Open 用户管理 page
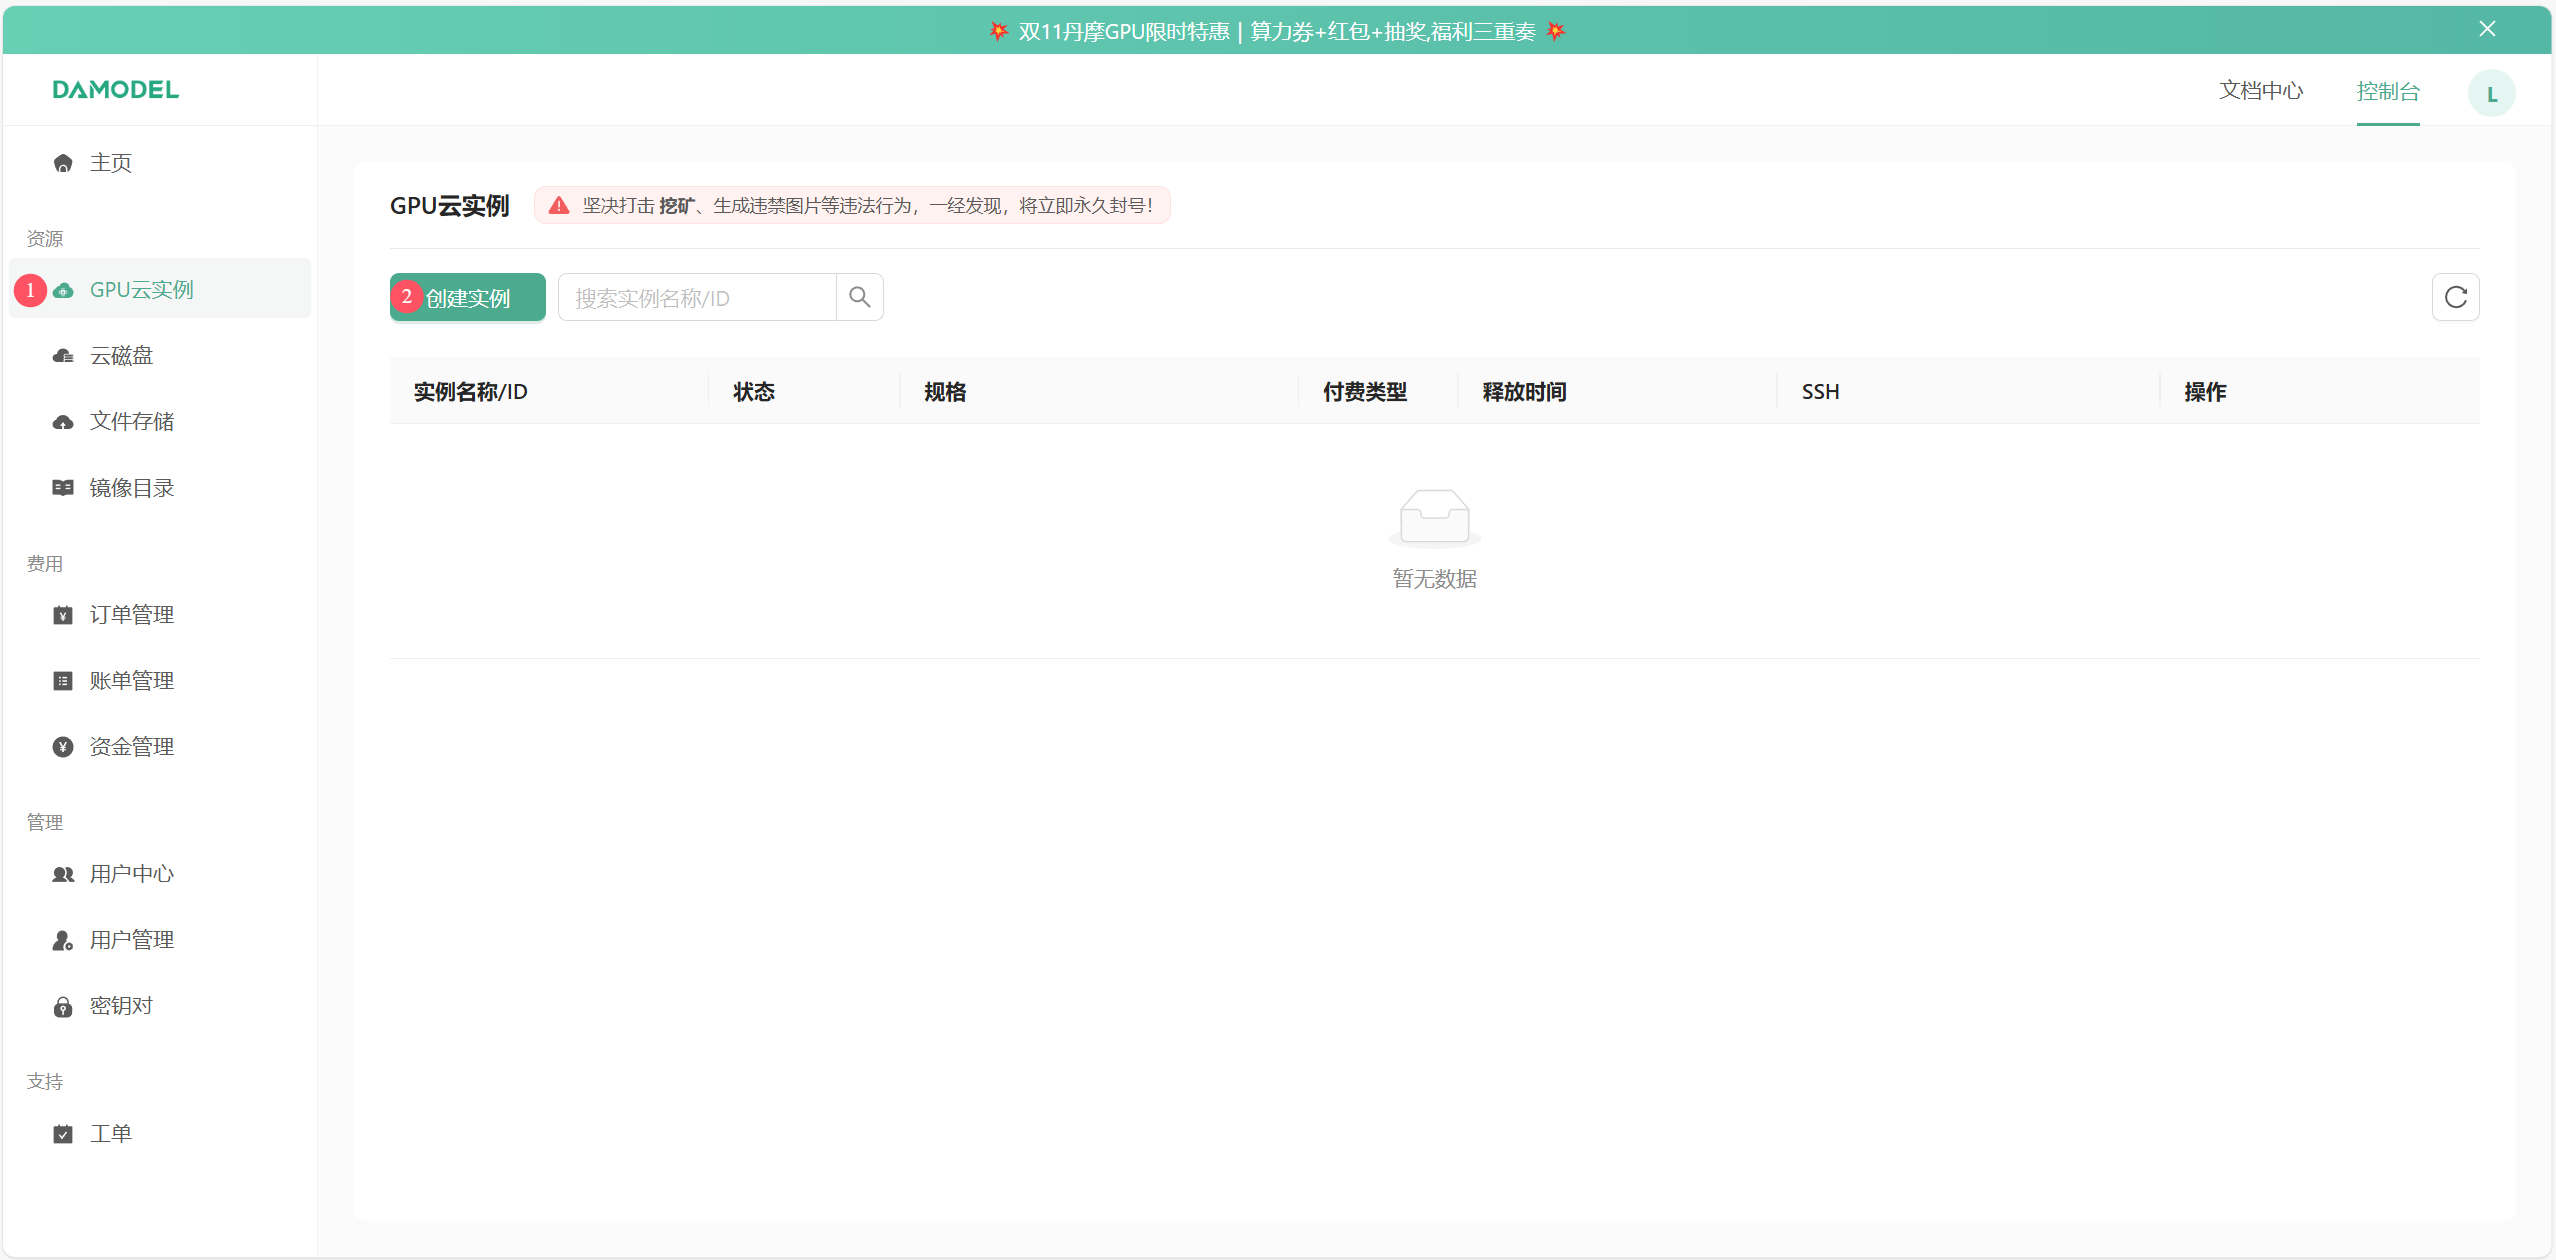This screenshot has width=2556, height=1260. tap(160, 940)
